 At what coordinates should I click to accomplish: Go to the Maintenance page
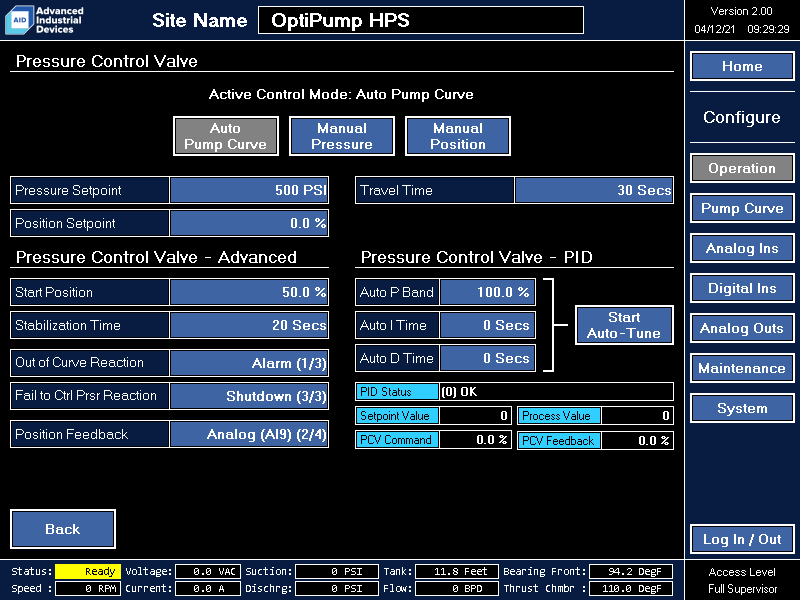point(742,368)
